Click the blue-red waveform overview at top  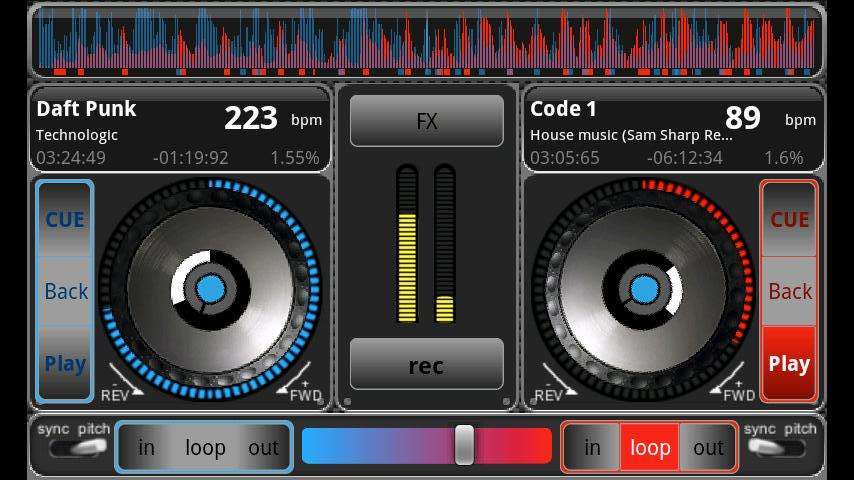(426, 41)
